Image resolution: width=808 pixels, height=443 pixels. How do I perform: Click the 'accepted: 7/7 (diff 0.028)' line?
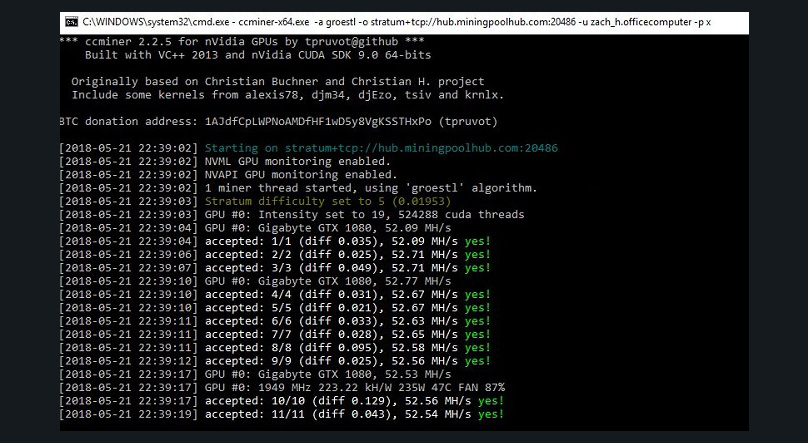[x=275, y=335]
